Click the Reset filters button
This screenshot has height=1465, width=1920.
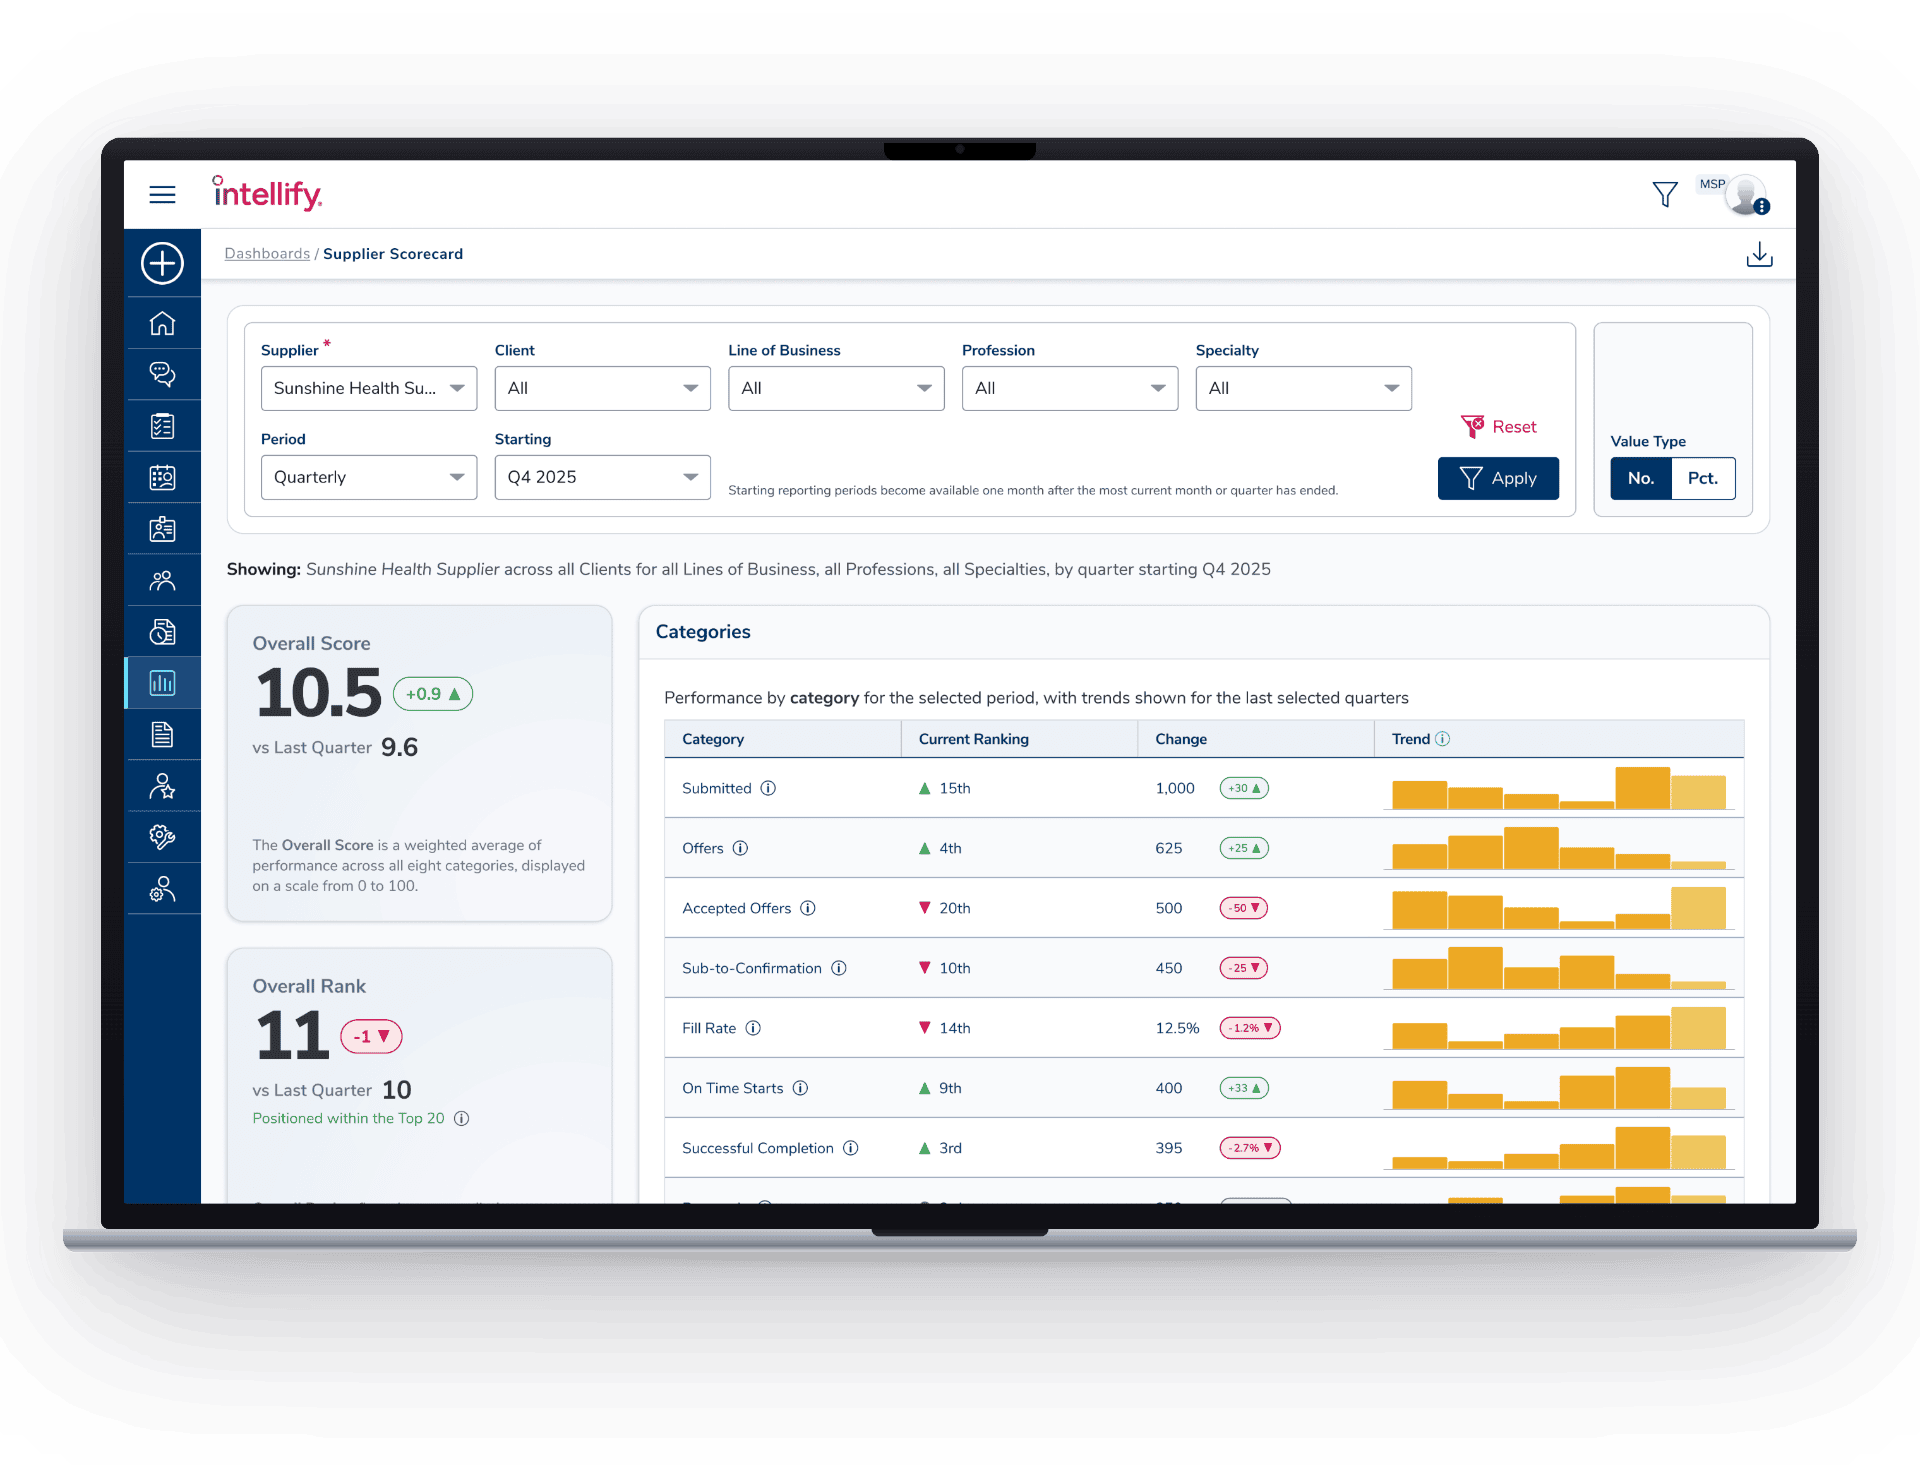[1498, 427]
